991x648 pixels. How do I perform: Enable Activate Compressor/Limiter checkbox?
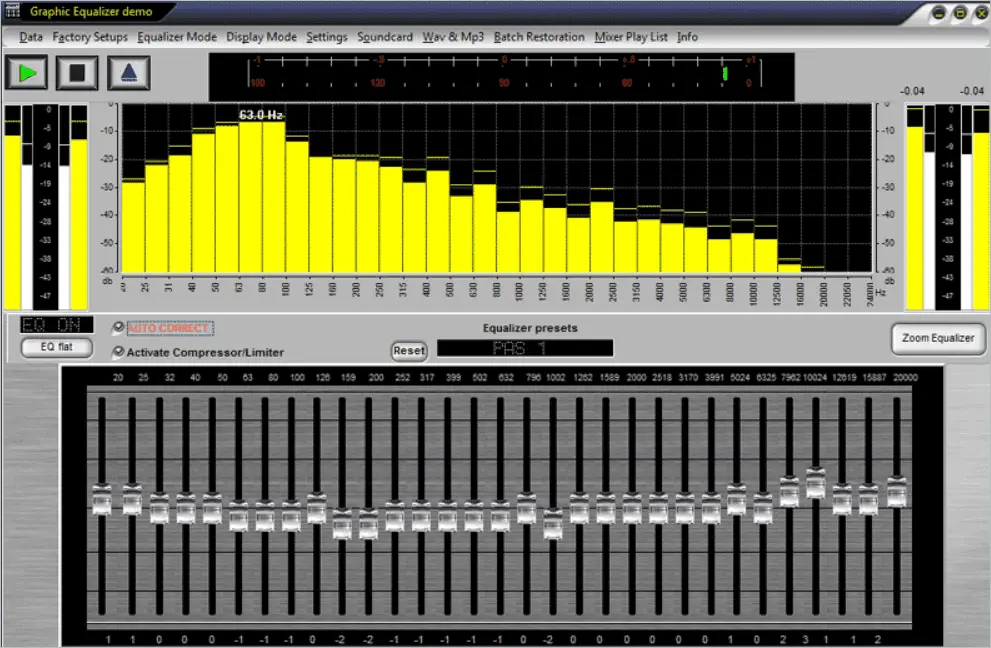118,352
